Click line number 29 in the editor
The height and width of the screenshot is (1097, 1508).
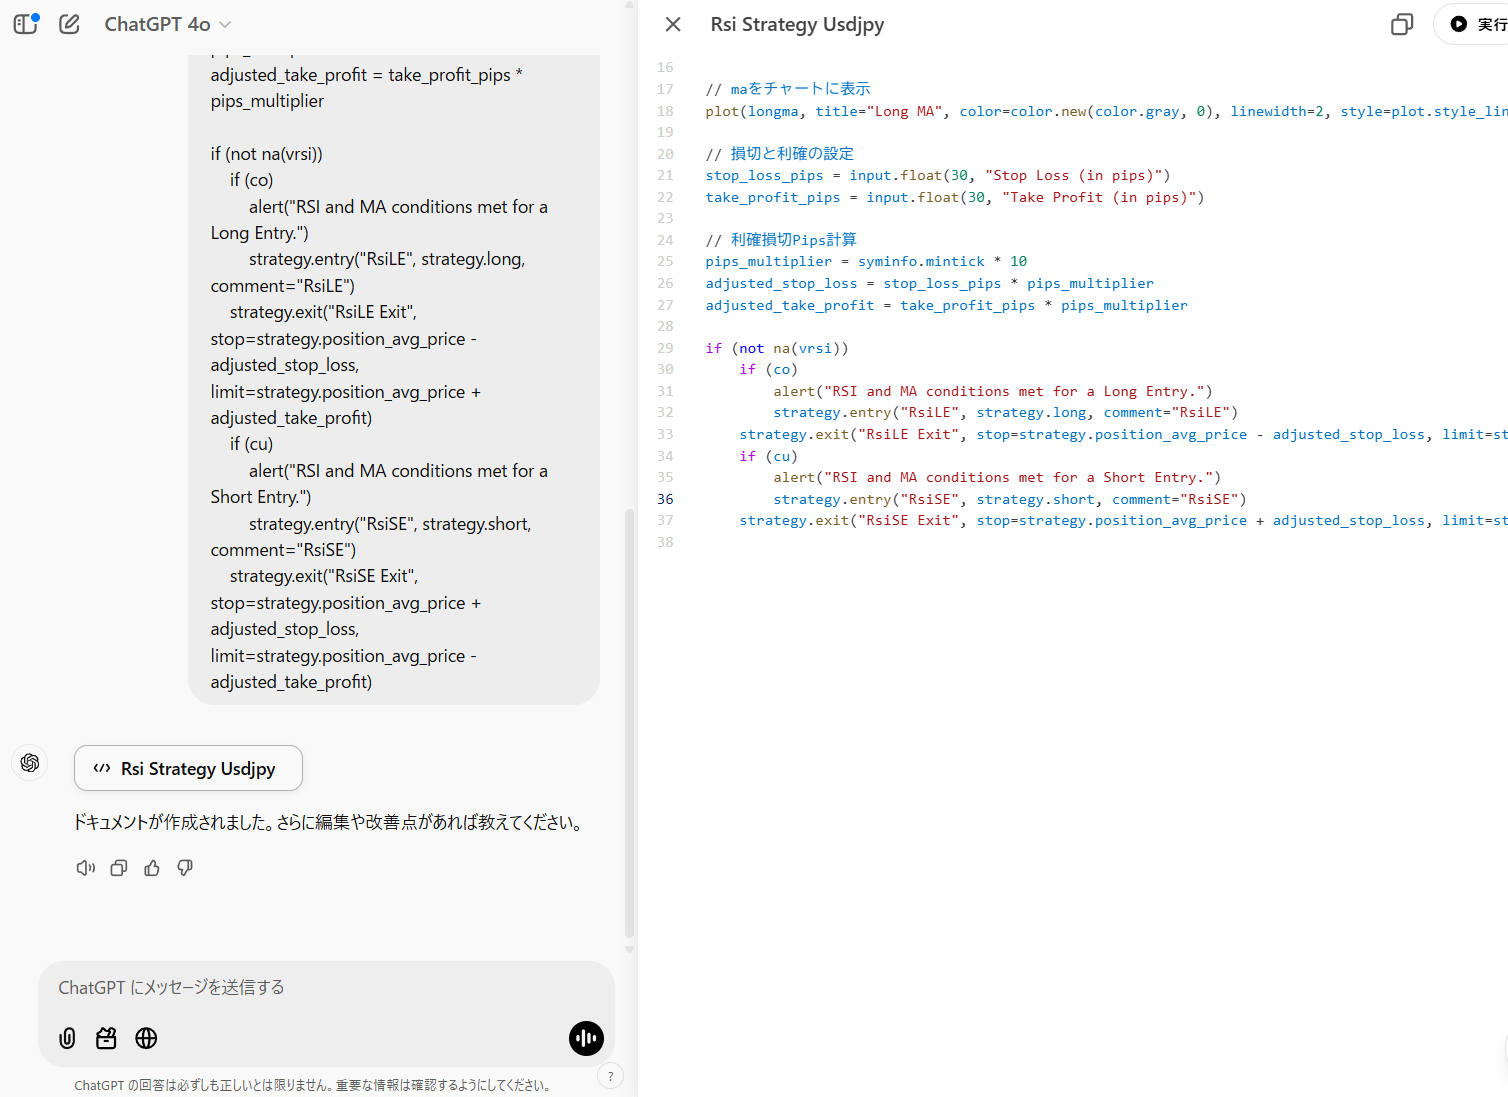(x=665, y=348)
